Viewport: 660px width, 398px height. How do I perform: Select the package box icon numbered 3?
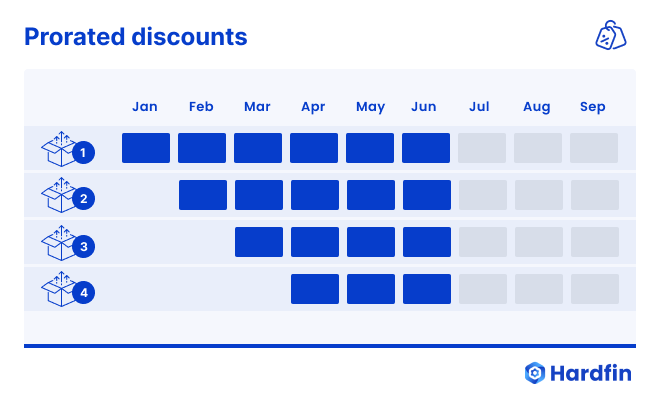tap(68, 243)
